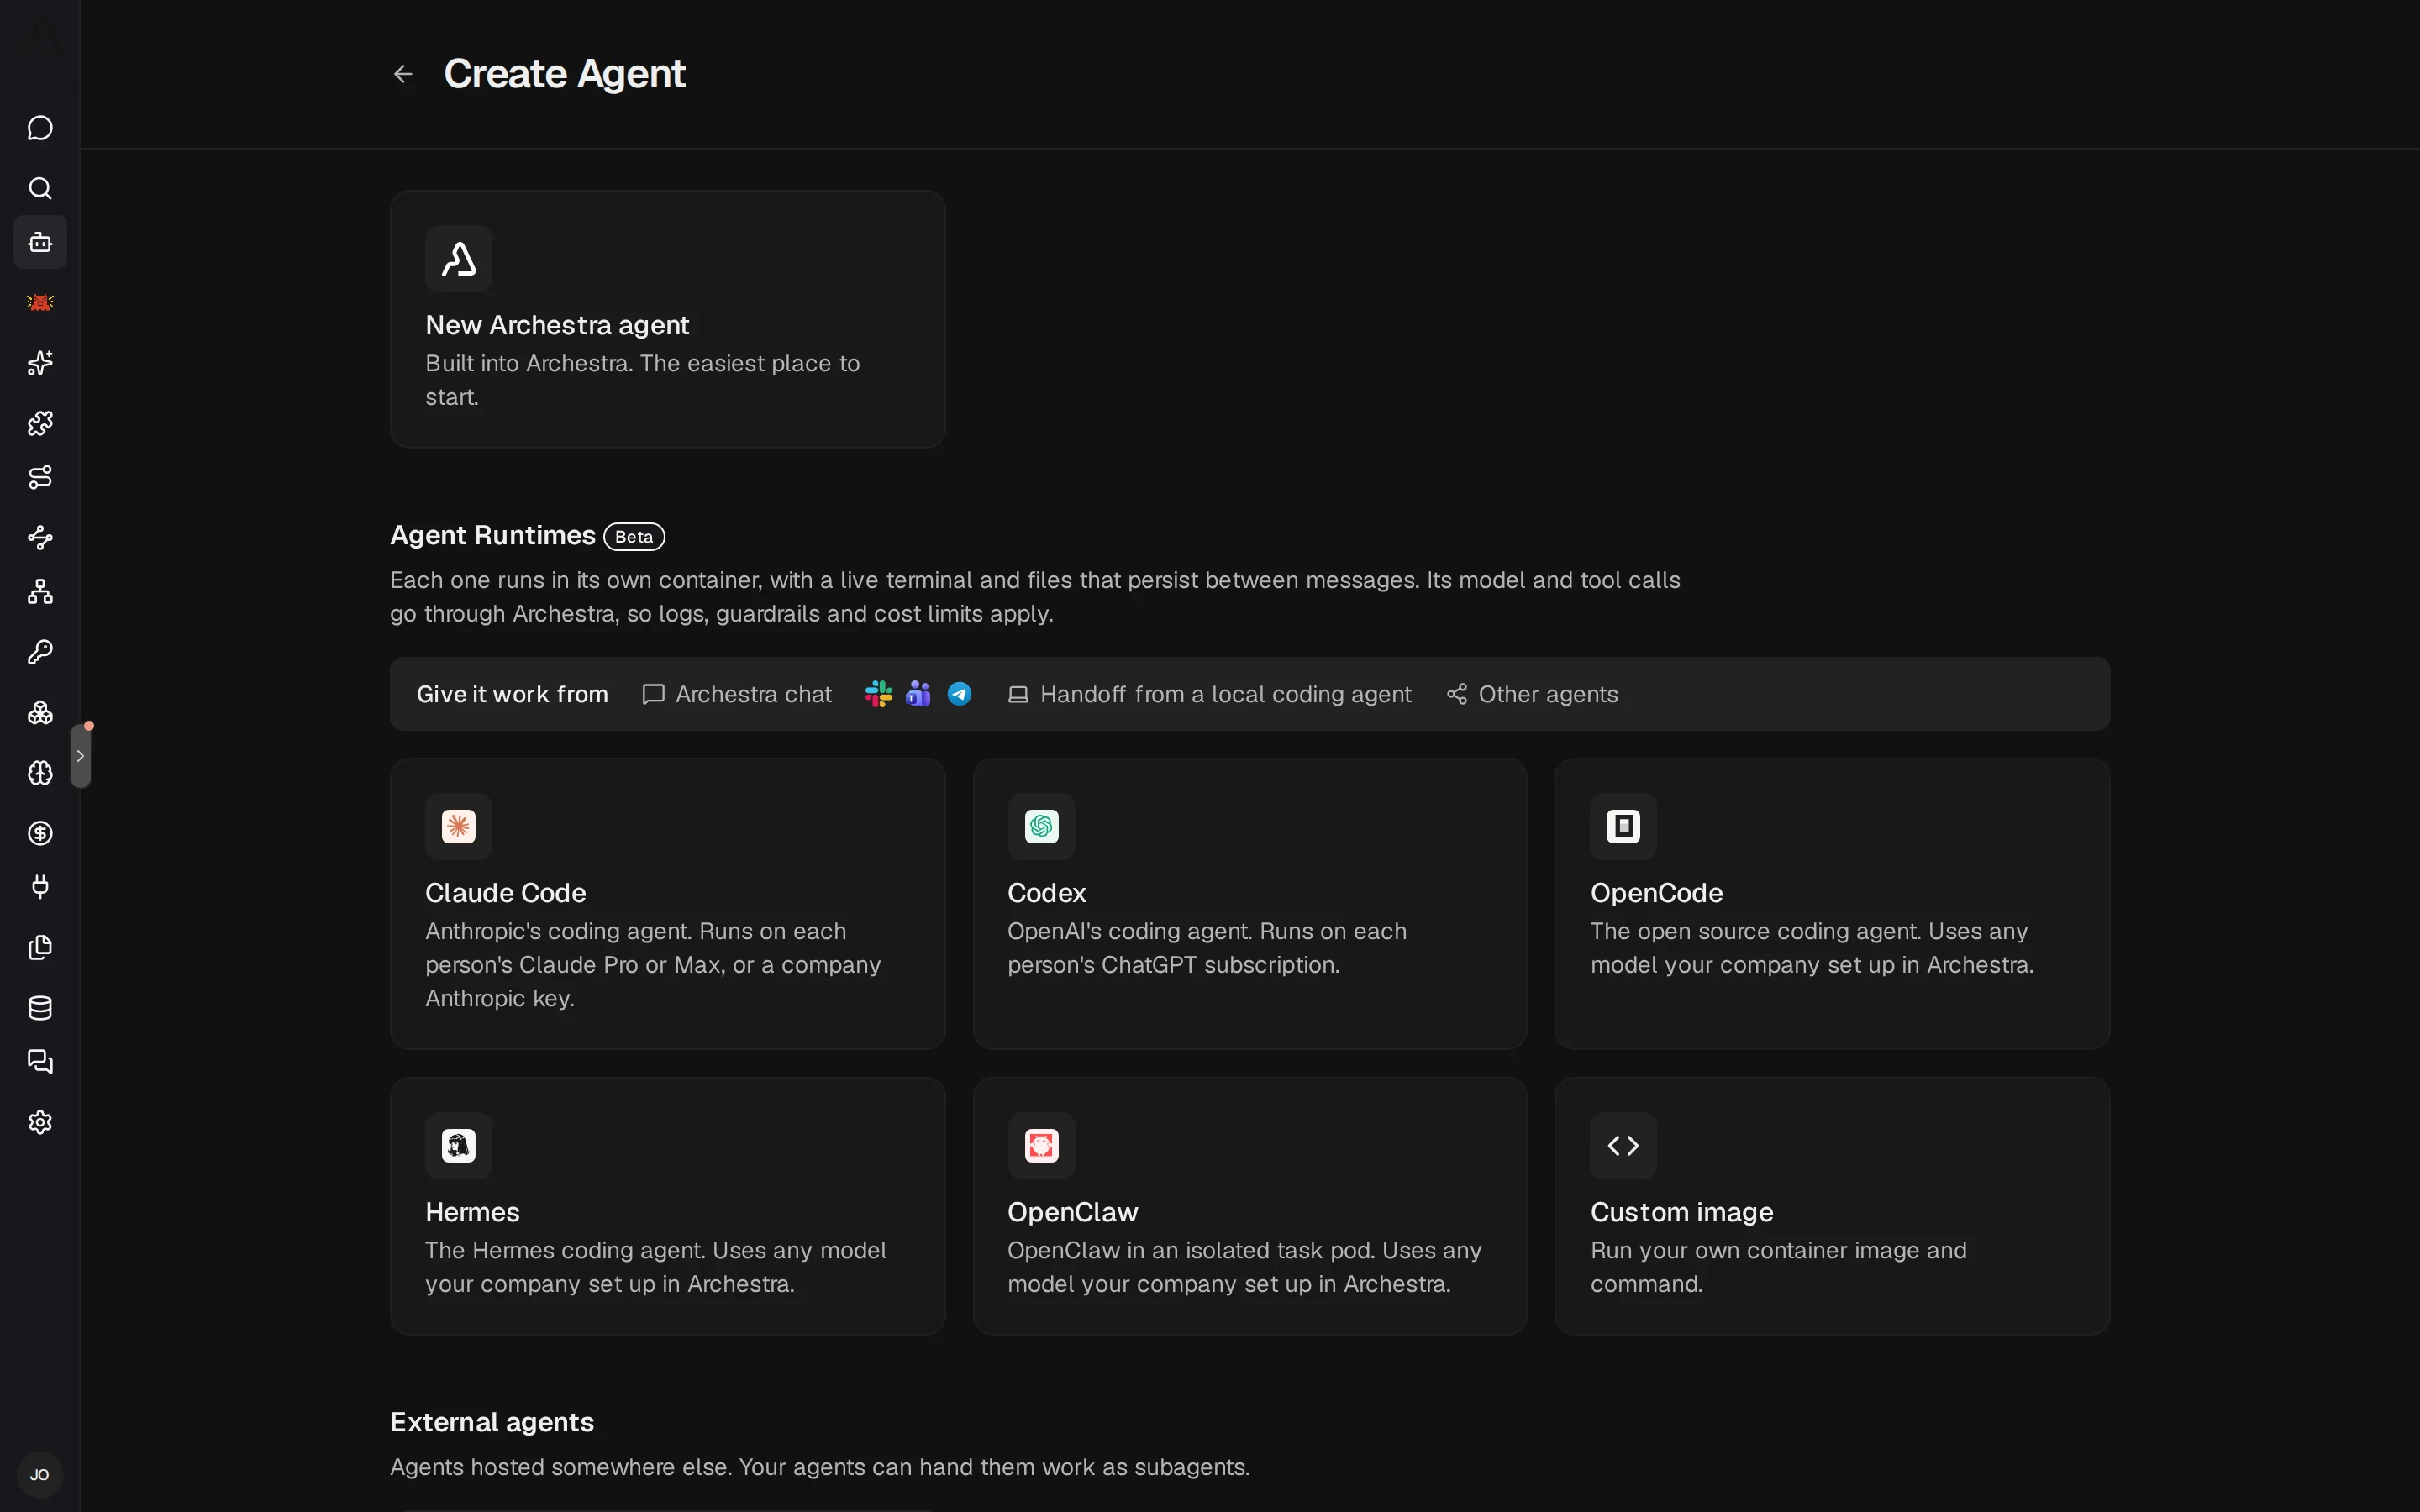The width and height of the screenshot is (2420, 1512).
Task: Choose the OpenClaw runtime card
Action: (1249, 1205)
